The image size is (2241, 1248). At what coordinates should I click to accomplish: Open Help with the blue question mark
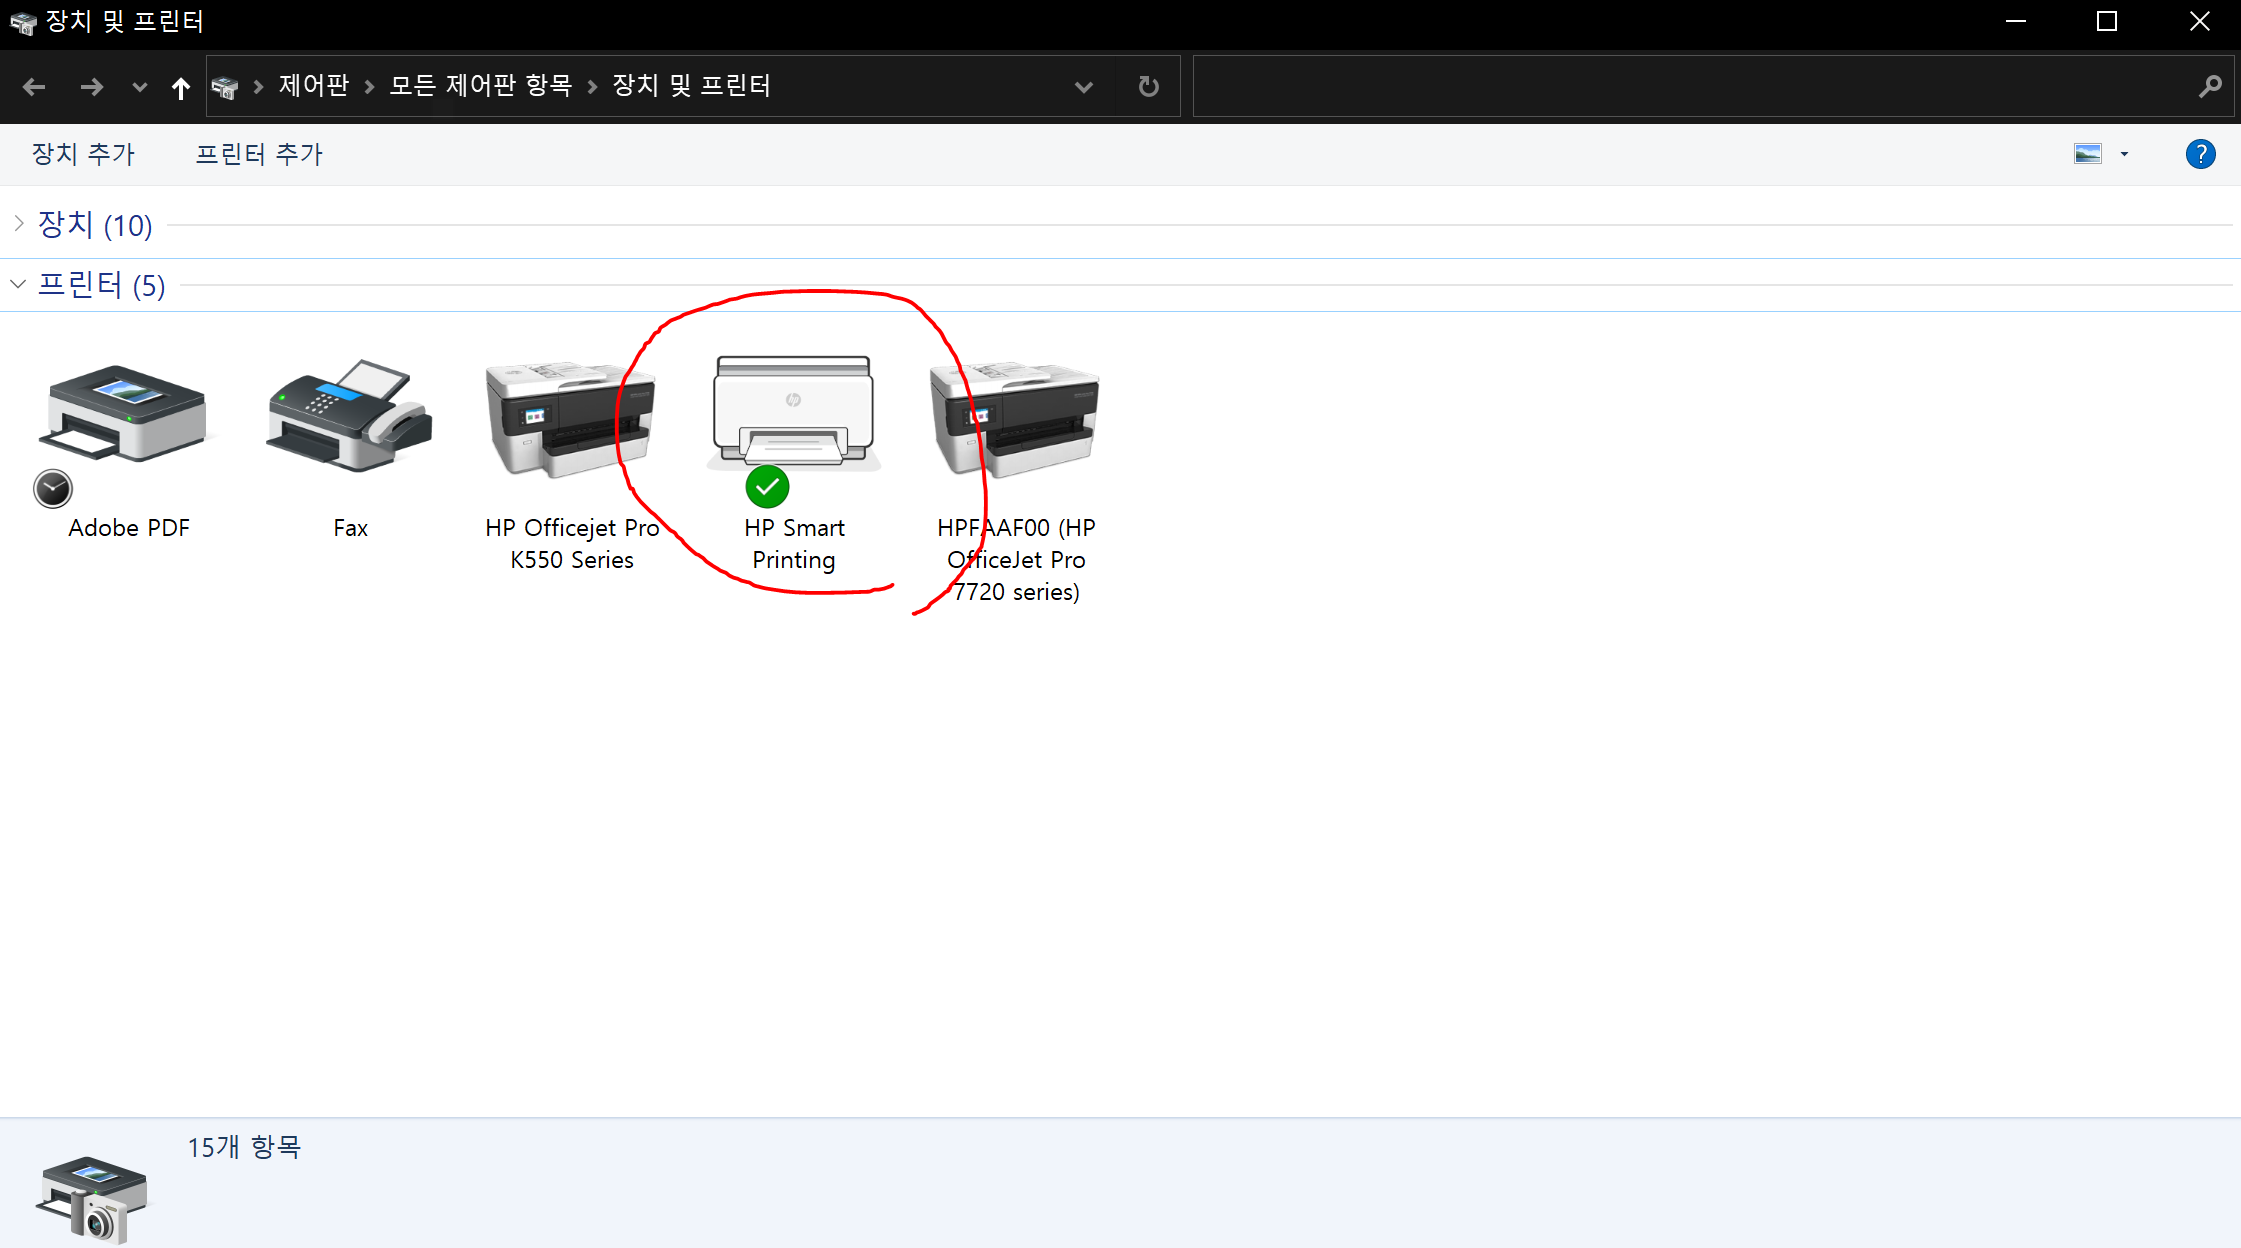[2200, 154]
